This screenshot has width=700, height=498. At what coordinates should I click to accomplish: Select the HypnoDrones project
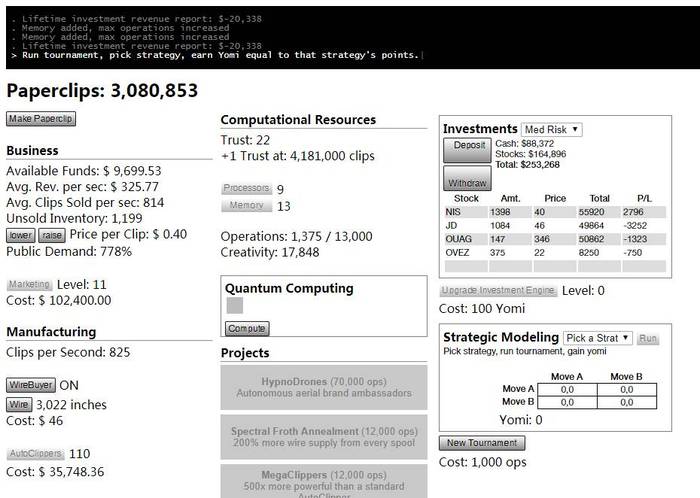click(324, 387)
